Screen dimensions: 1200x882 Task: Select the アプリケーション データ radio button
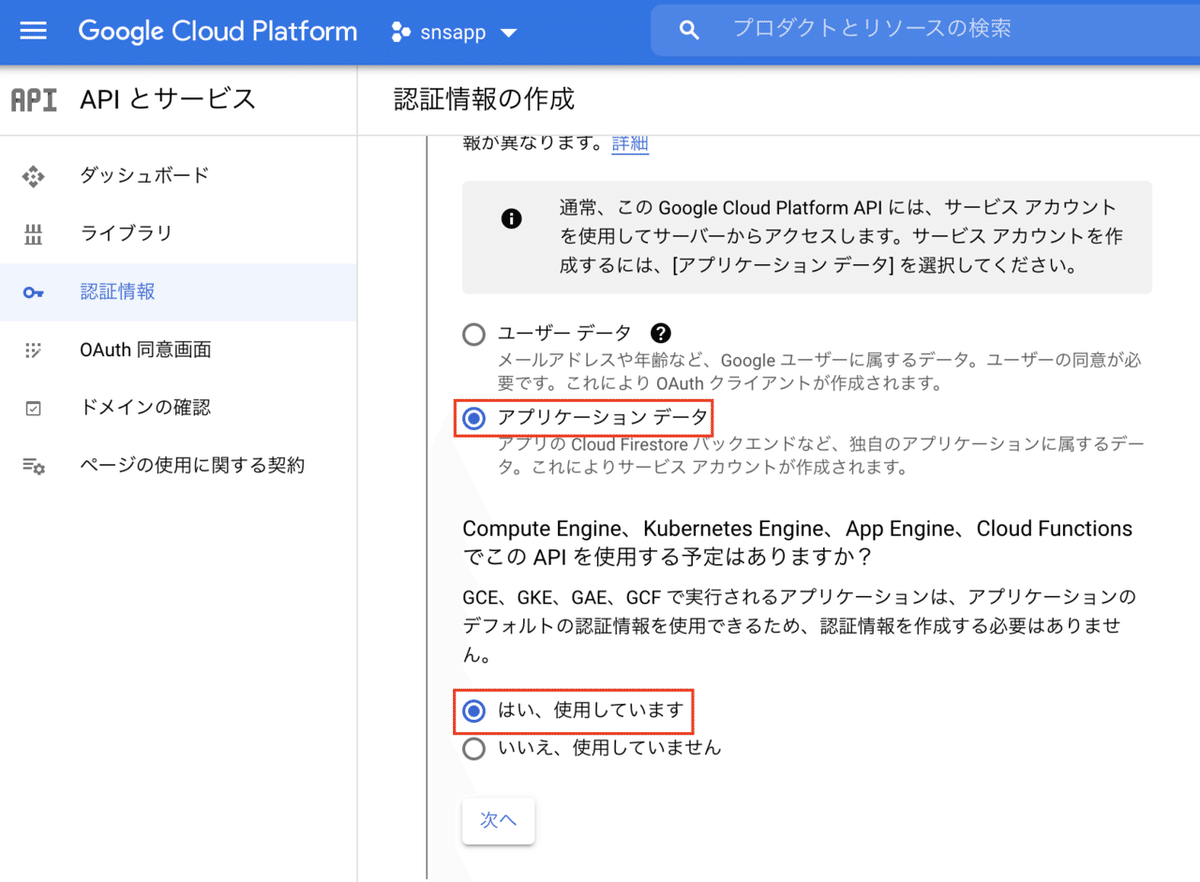coord(474,418)
